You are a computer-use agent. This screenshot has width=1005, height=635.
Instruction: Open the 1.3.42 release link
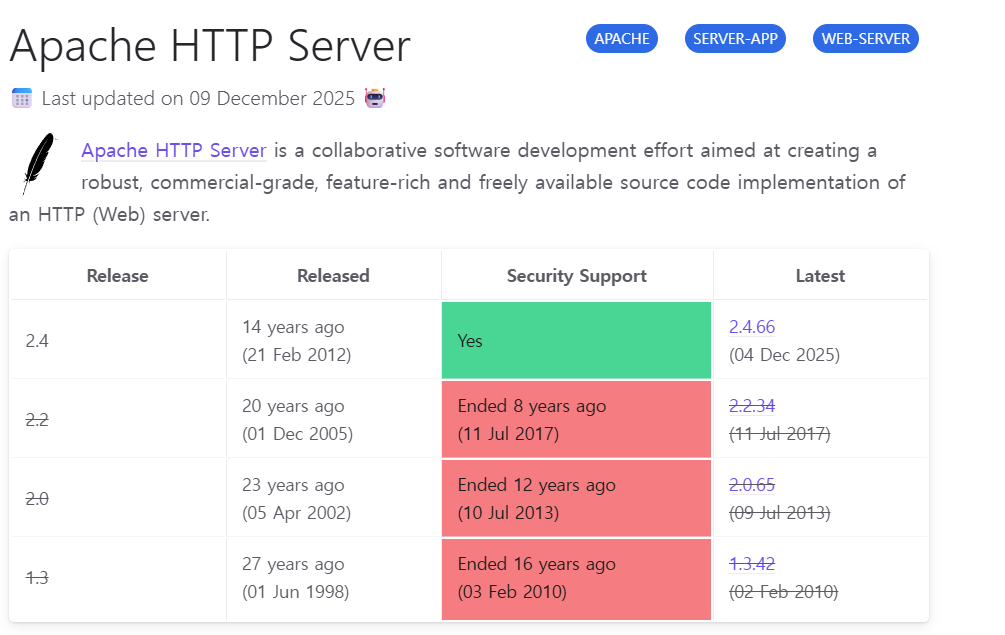tap(752, 564)
